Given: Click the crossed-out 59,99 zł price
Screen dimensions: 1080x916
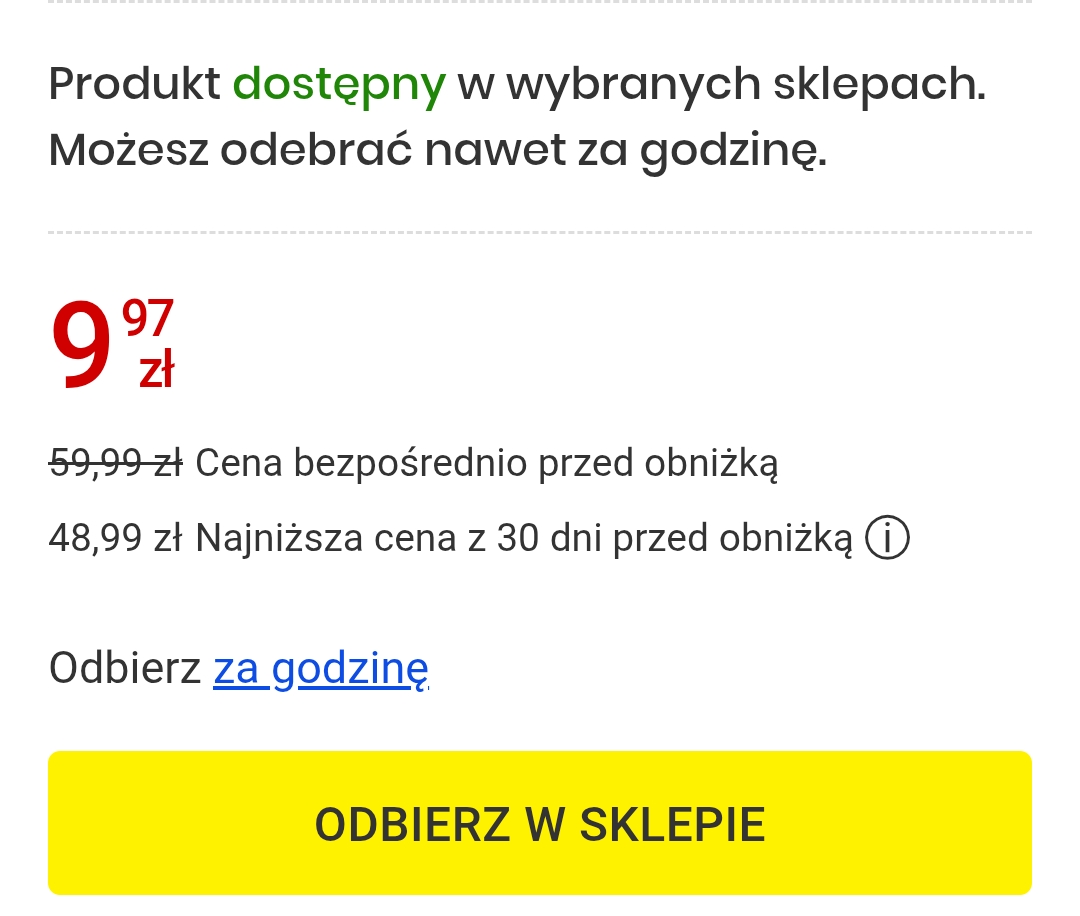Looking at the screenshot, I should (x=115, y=463).
